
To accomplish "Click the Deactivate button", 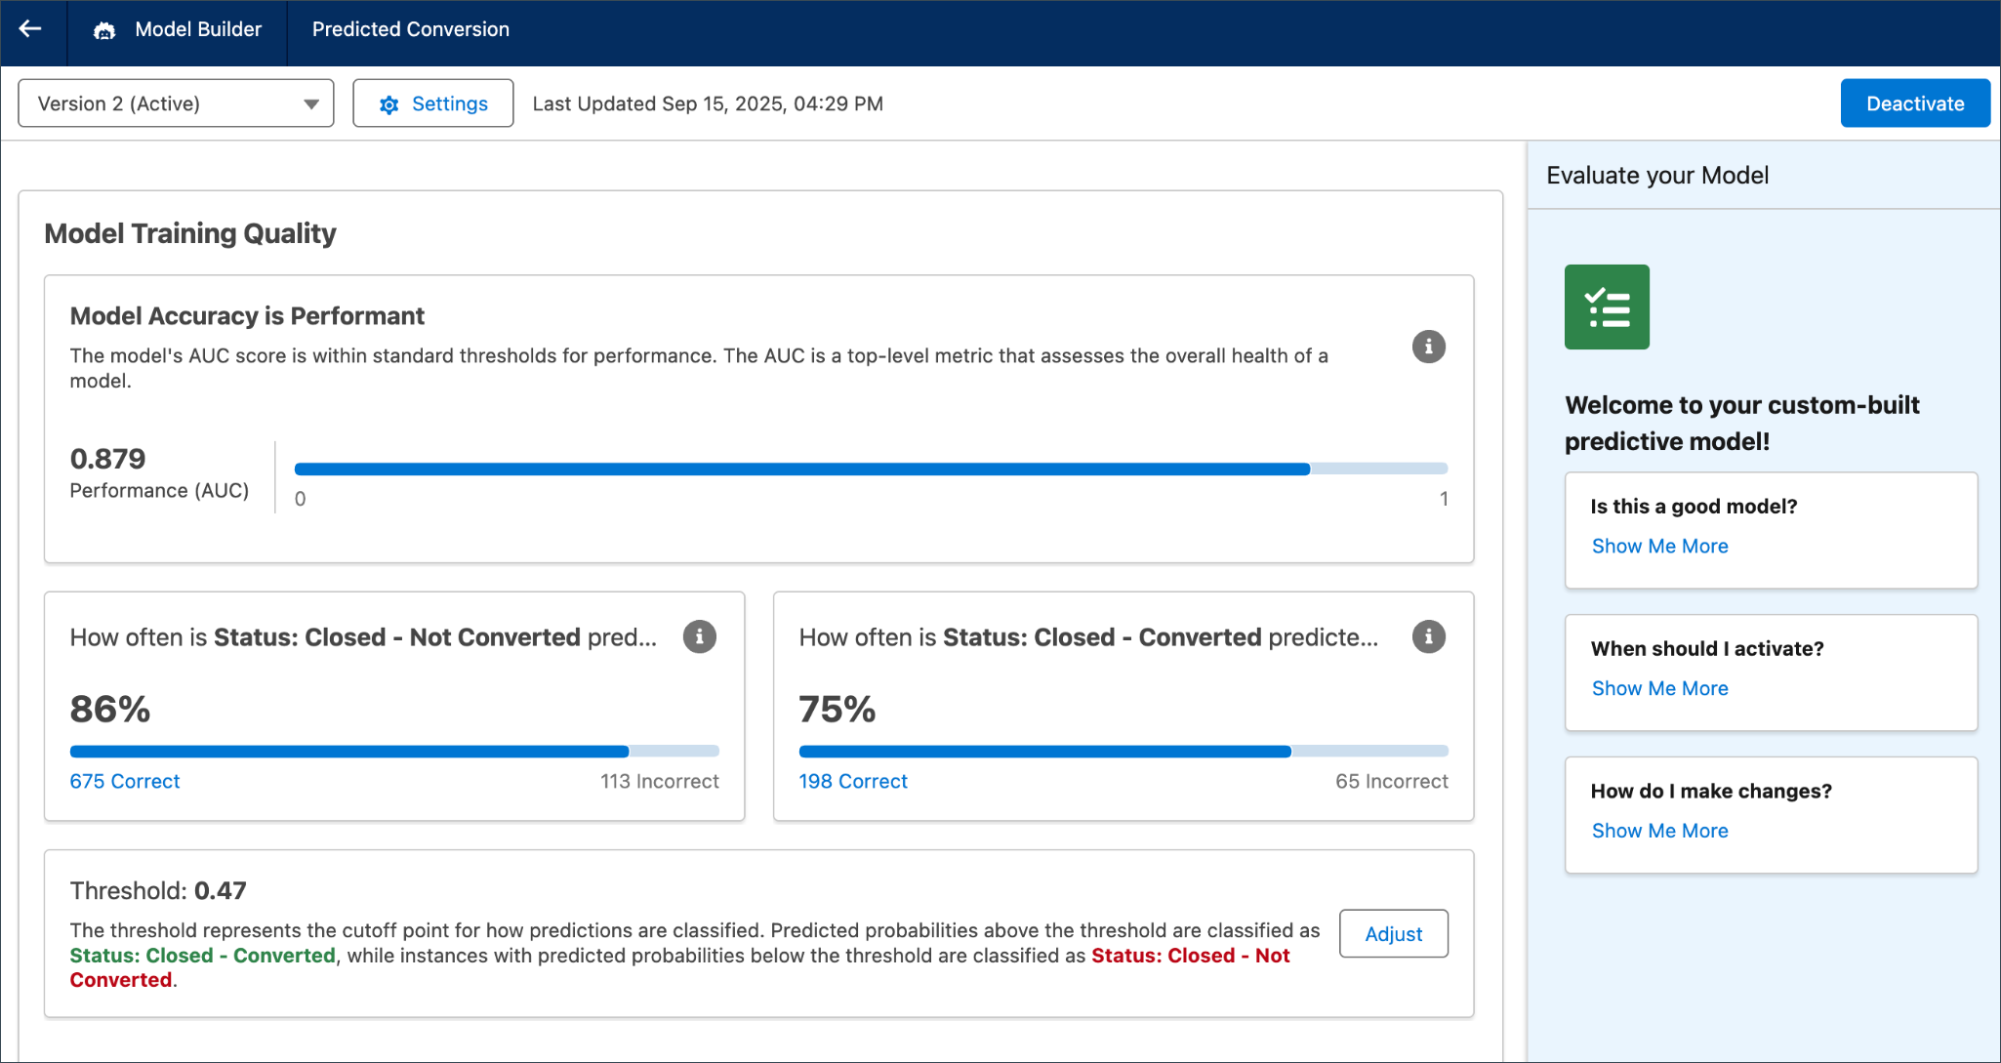I will 1914,103.
